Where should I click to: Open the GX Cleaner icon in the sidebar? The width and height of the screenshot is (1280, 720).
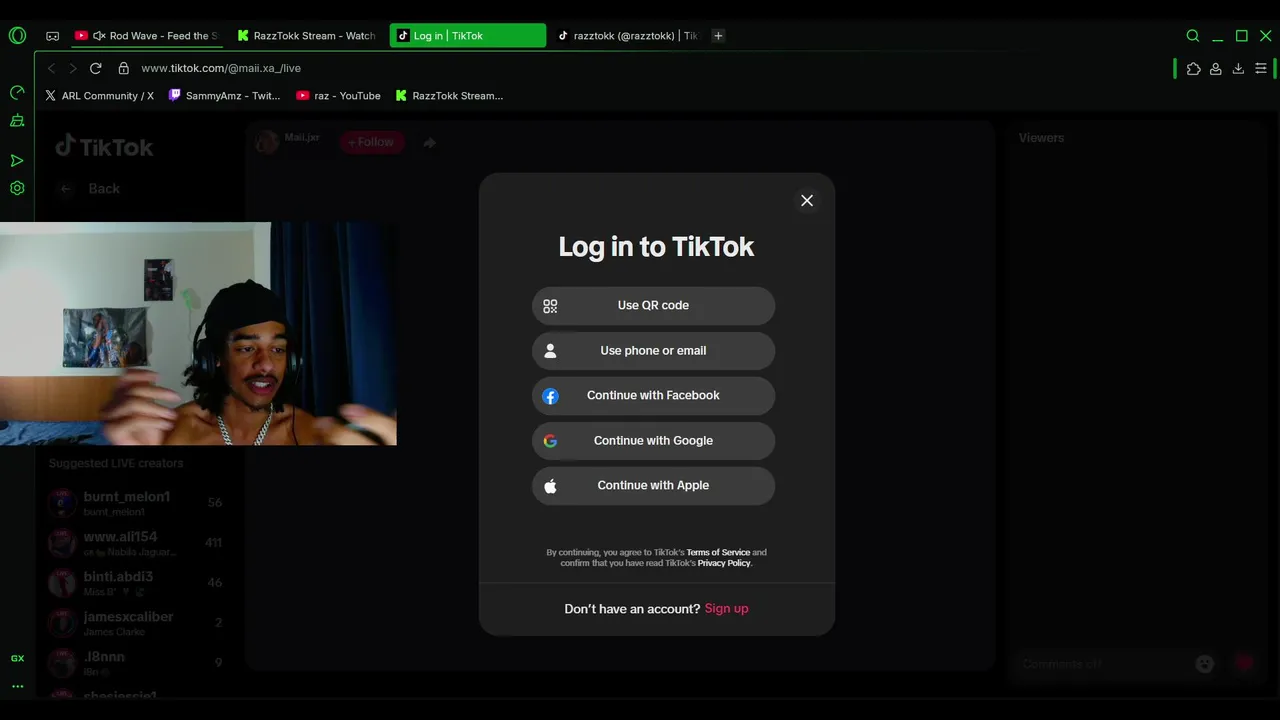(x=17, y=121)
